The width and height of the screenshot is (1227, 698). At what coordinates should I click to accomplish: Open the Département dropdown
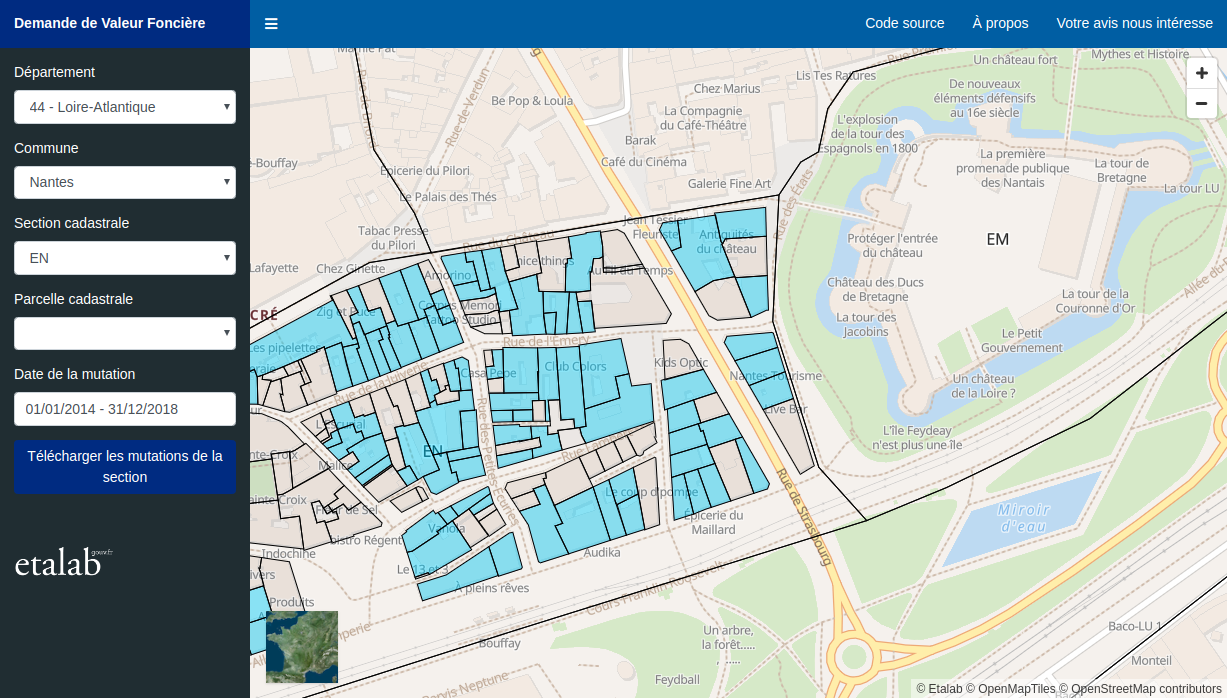(x=125, y=107)
